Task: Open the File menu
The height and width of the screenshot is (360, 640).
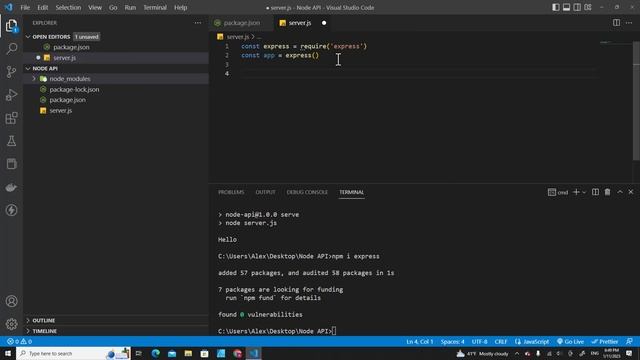Action: (25, 7)
